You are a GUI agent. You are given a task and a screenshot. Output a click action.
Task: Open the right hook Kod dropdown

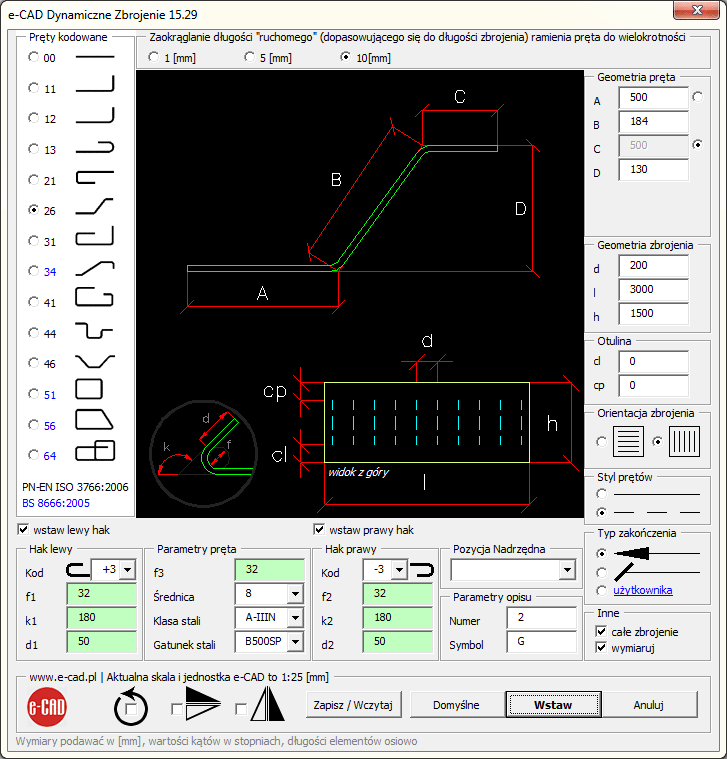click(399, 570)
